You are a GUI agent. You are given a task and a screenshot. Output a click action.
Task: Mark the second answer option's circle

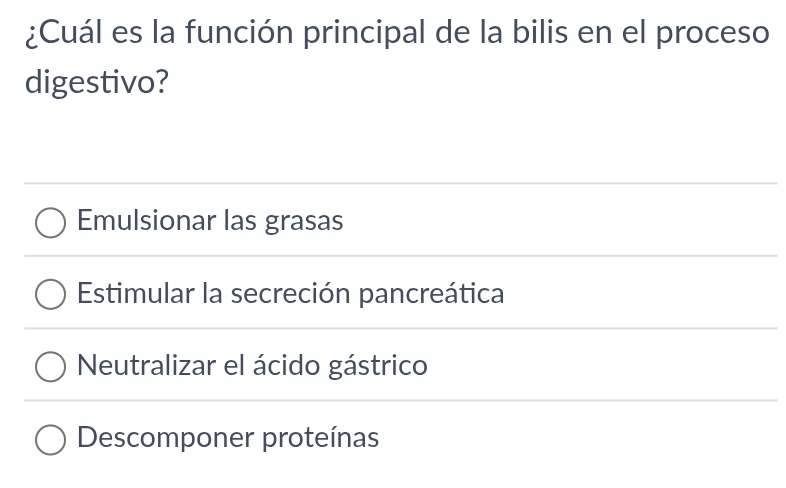click(x=51, y=295)
